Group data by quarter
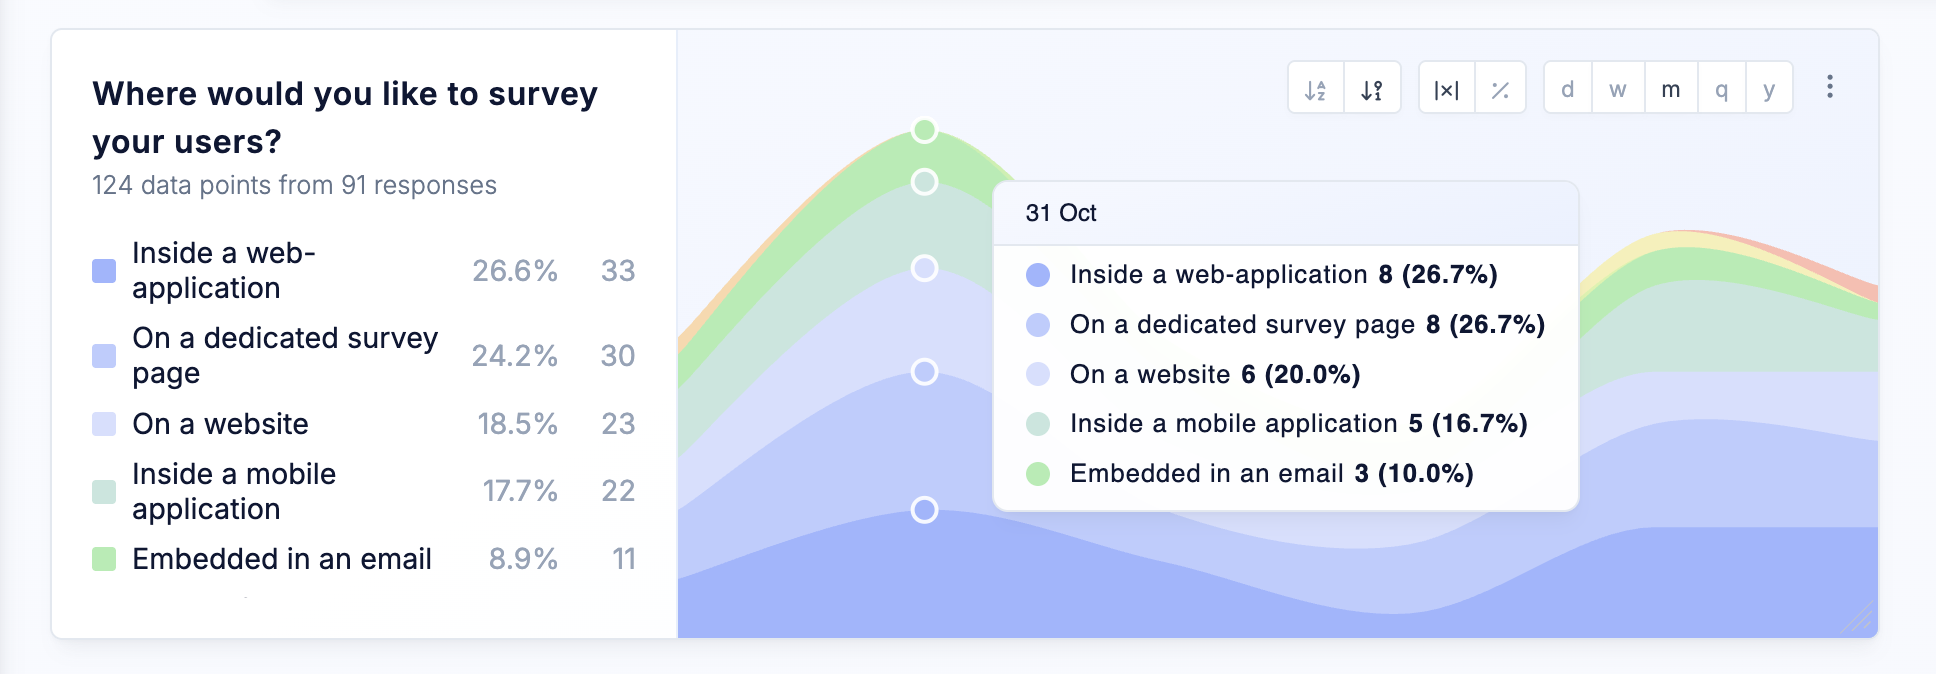The image size is (1936, 674). (x=1721, y=89)
